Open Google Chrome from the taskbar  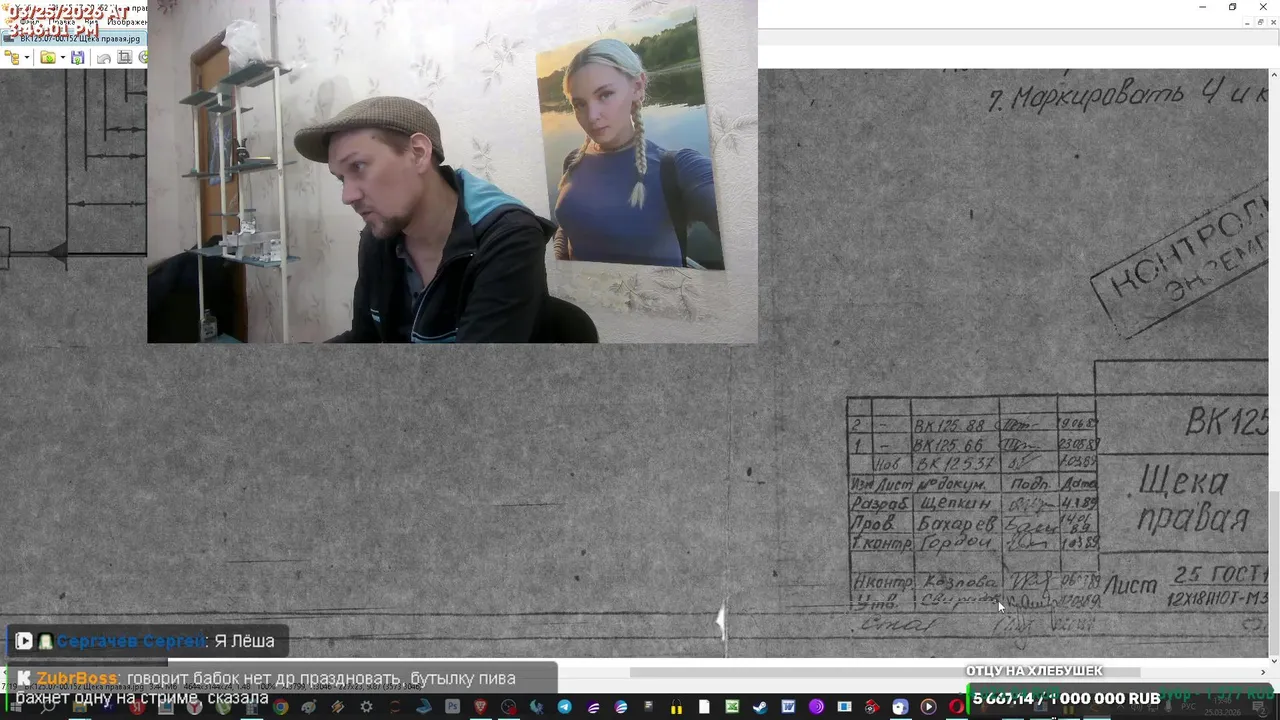click(x=281, y=707)
